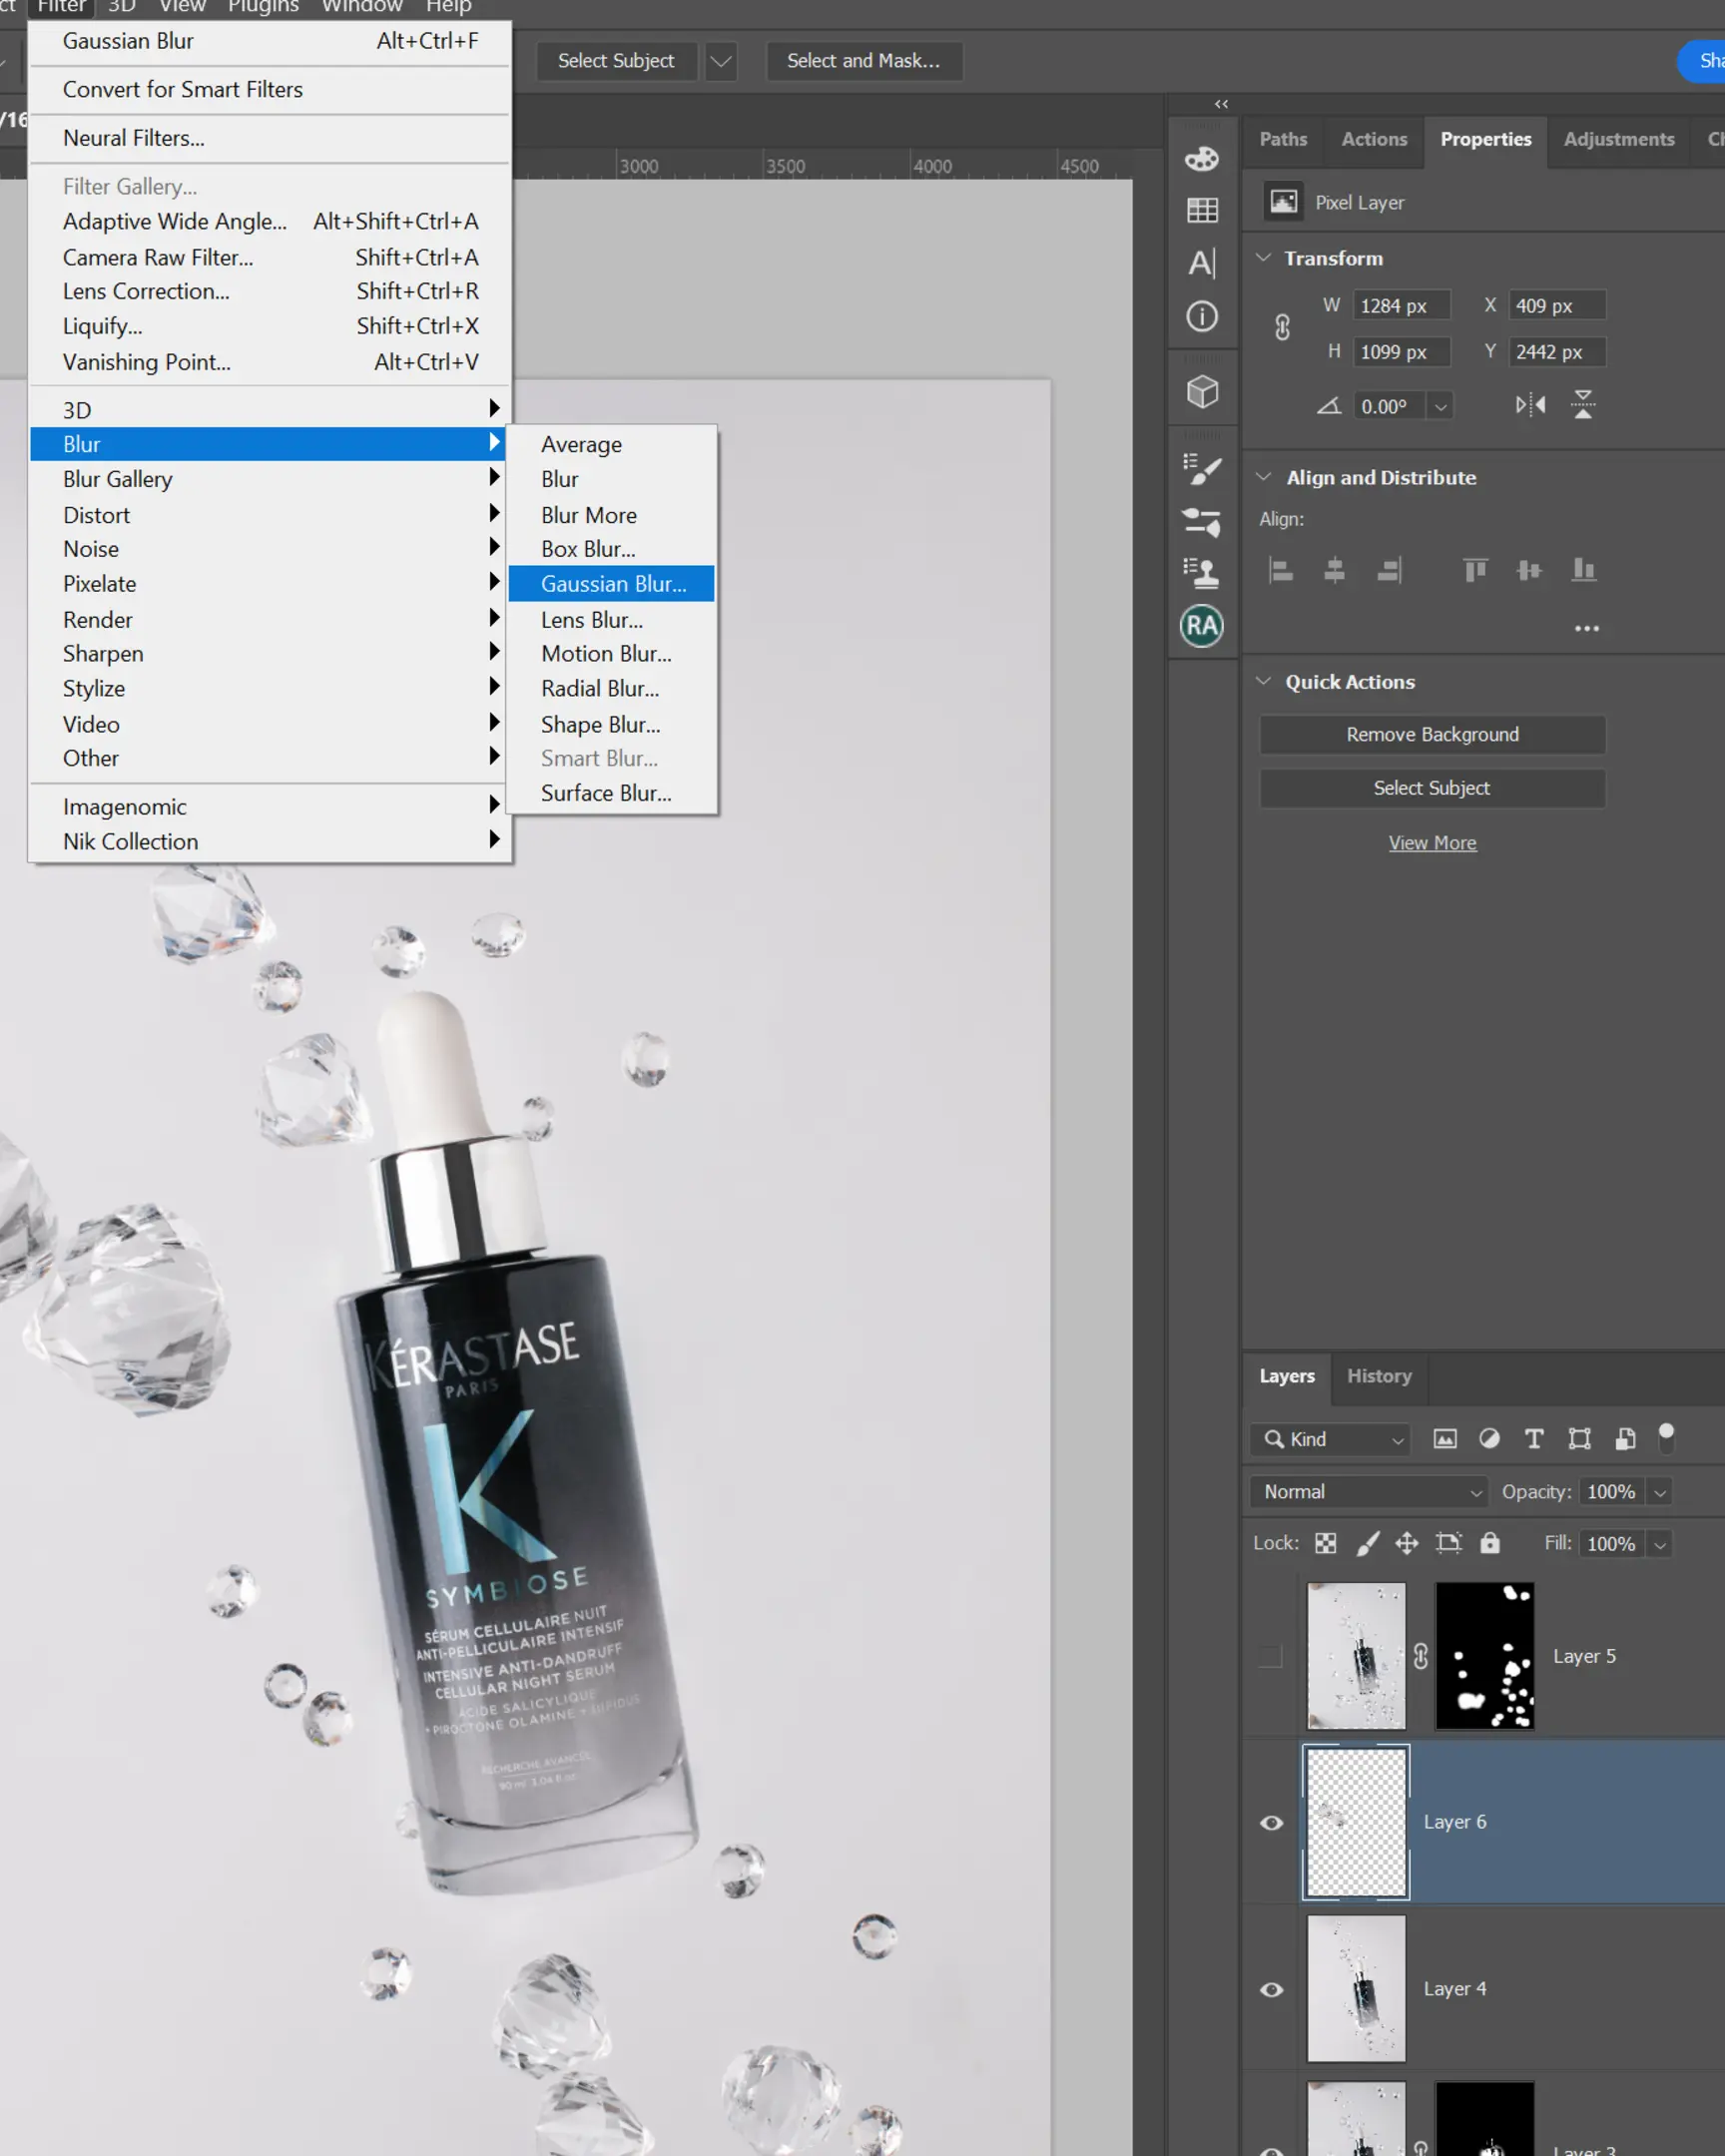Viewport: 1725px width, 2156px height.
Task: Open the Info panel icon
Action: (1203, 316)
